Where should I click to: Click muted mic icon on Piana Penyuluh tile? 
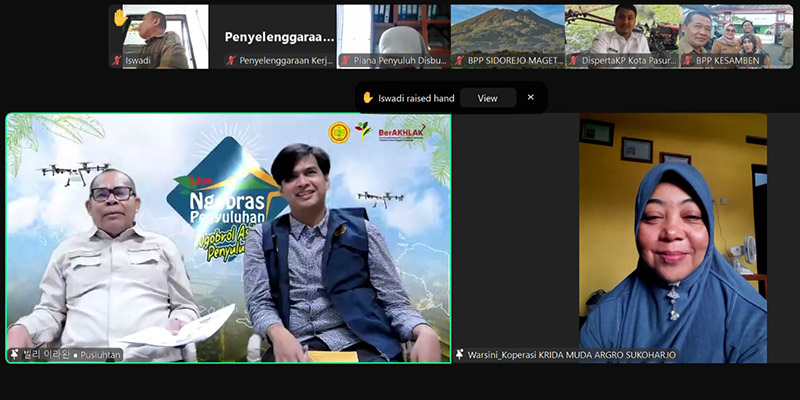(x=345, y=60)
